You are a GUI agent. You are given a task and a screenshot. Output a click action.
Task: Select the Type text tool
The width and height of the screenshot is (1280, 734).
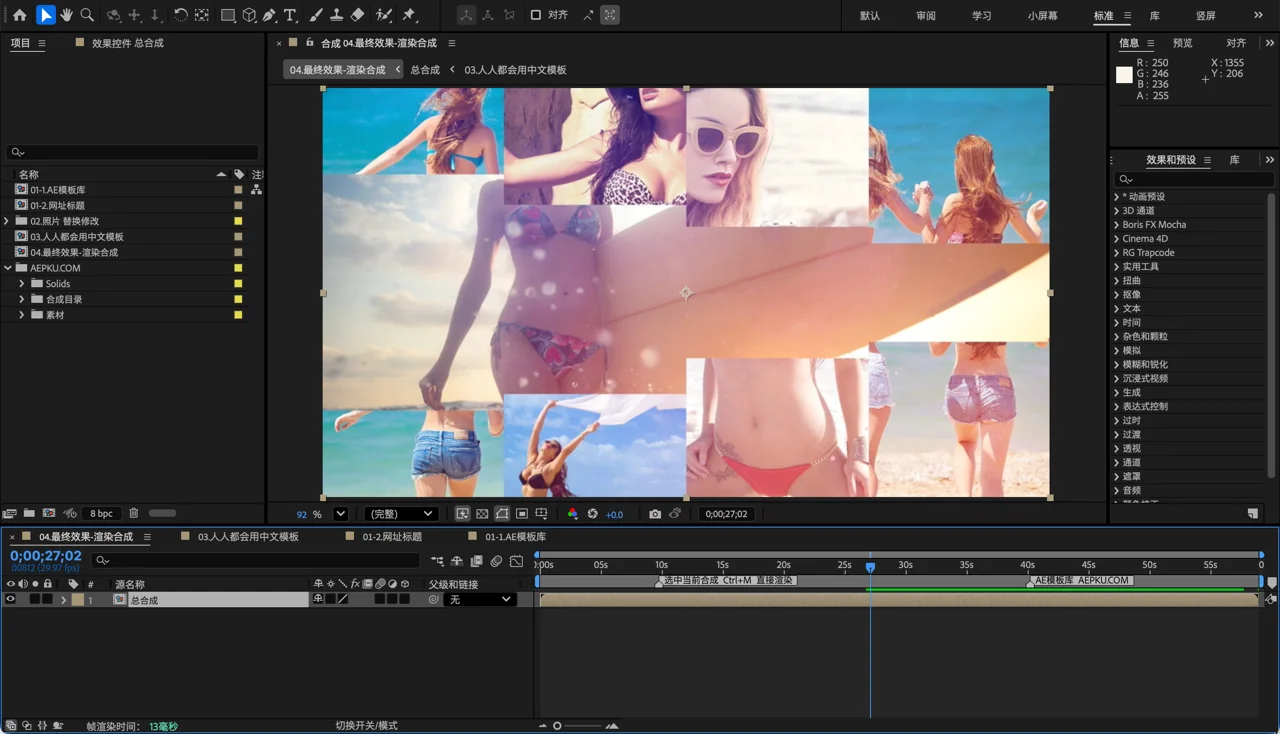[290, 15]
